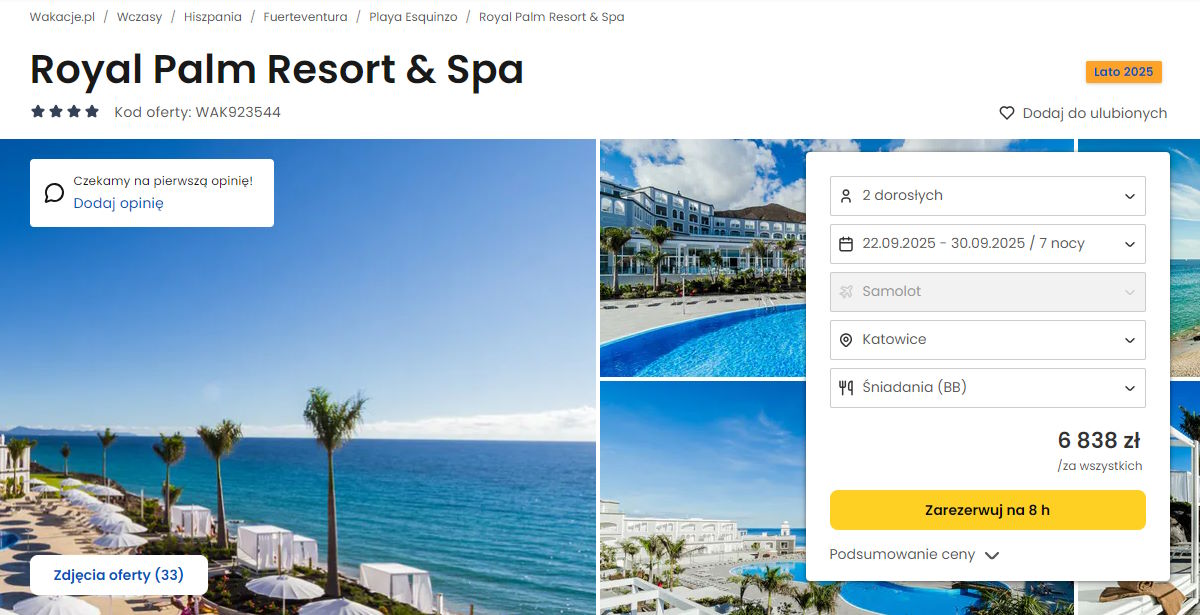Click the airplane icon beside Samolot
This screenshot has width=1200, height=615.
846,292
